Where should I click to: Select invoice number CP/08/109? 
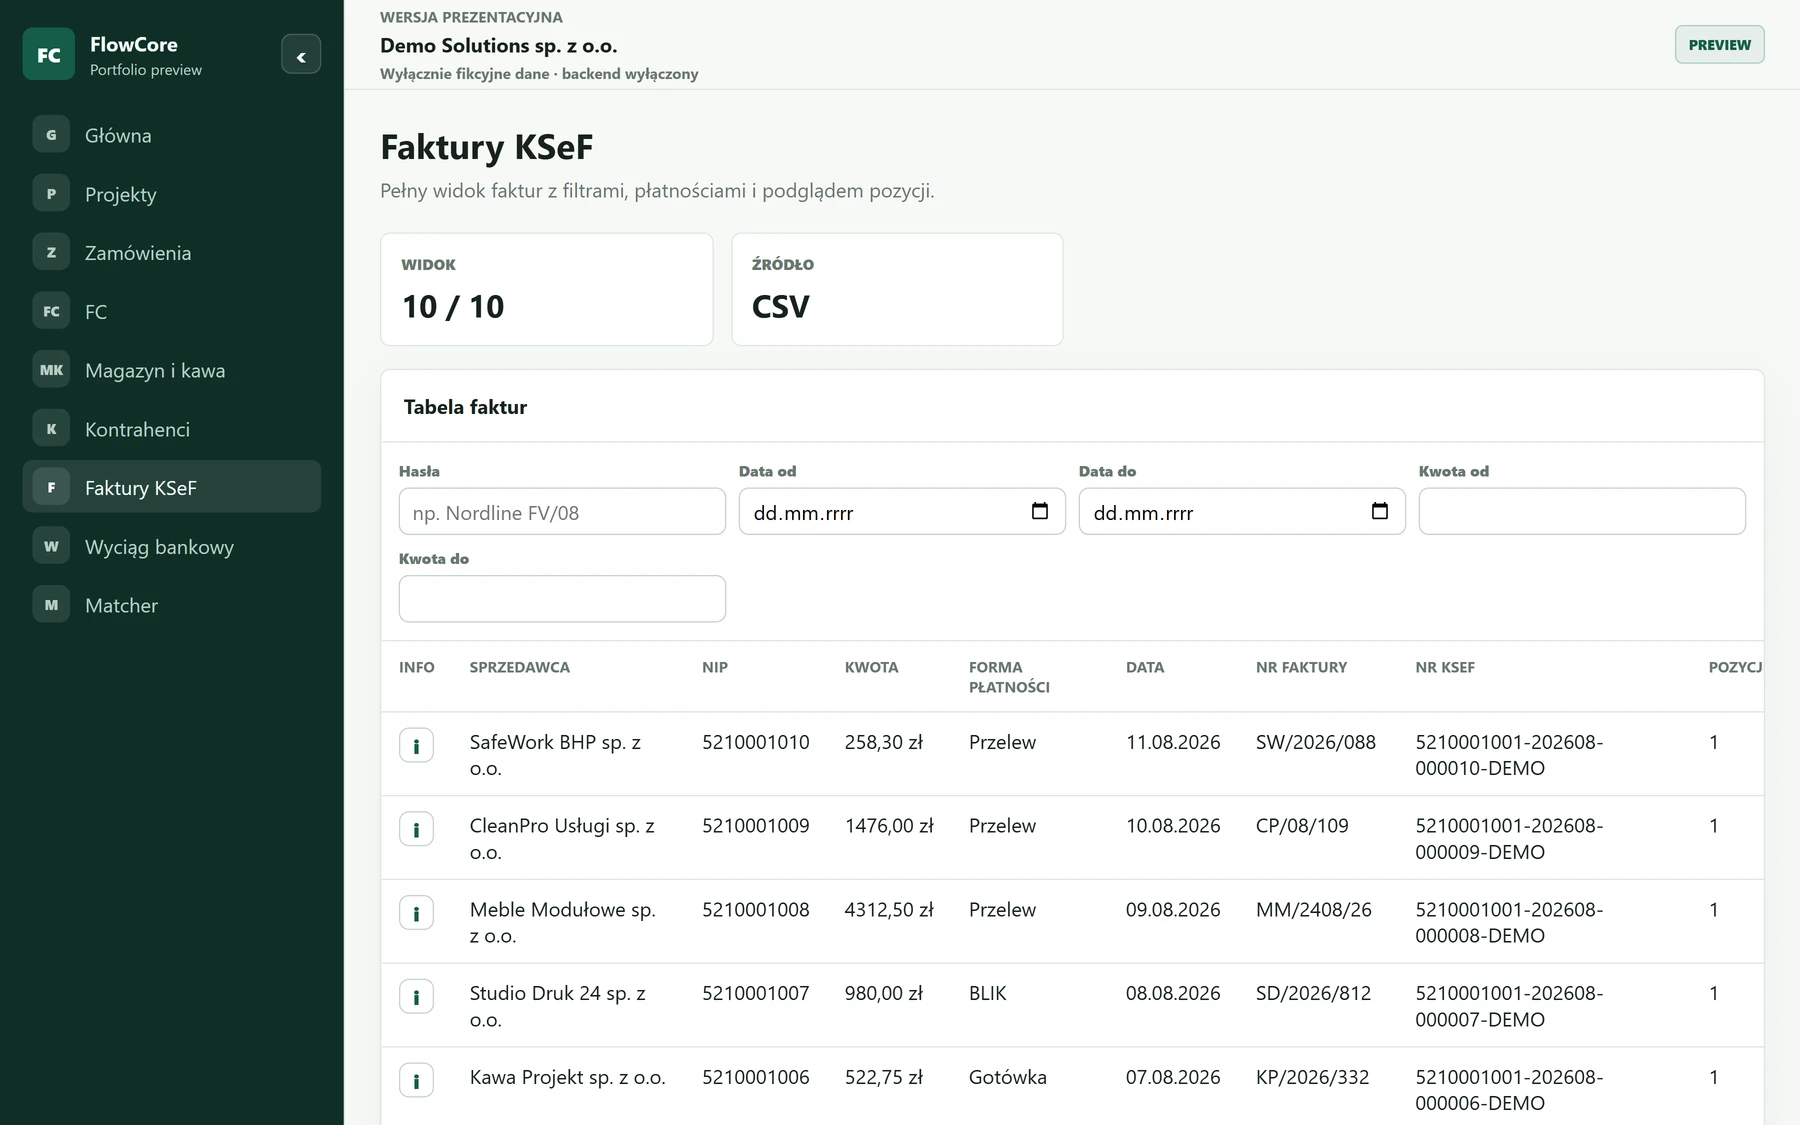pos(1302,826)
